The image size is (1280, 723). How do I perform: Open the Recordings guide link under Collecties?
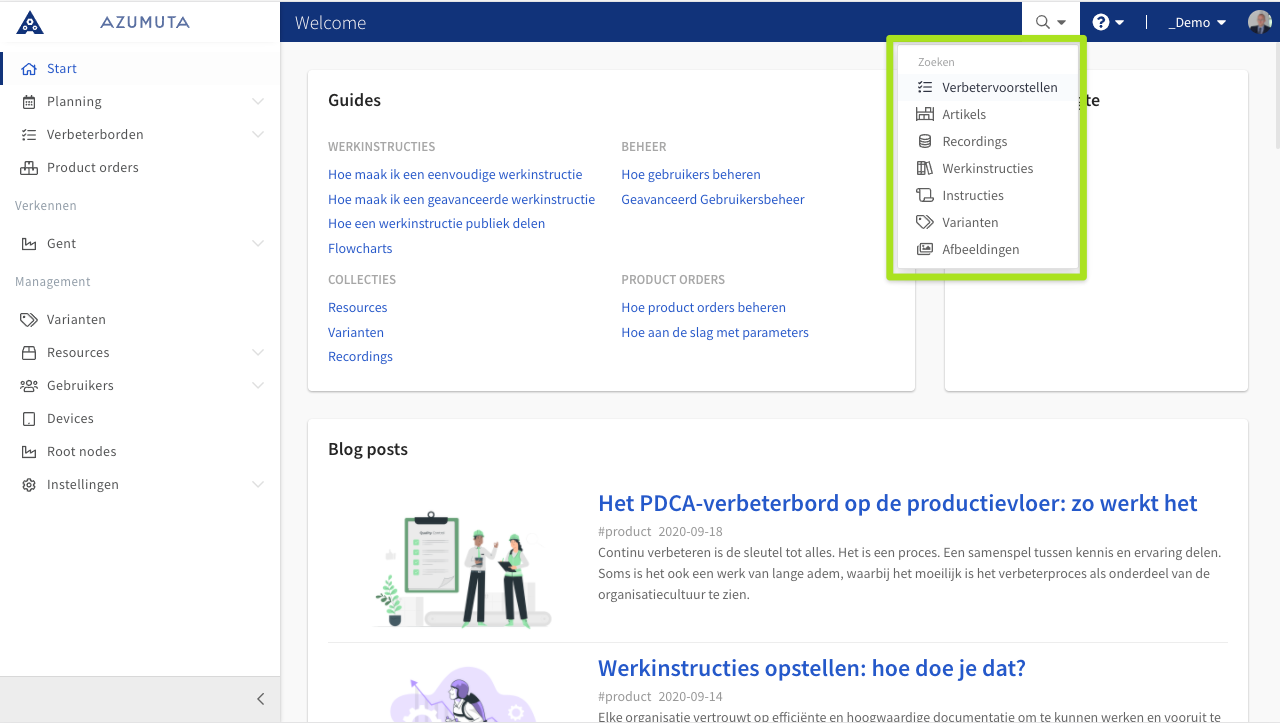[360, 357]
